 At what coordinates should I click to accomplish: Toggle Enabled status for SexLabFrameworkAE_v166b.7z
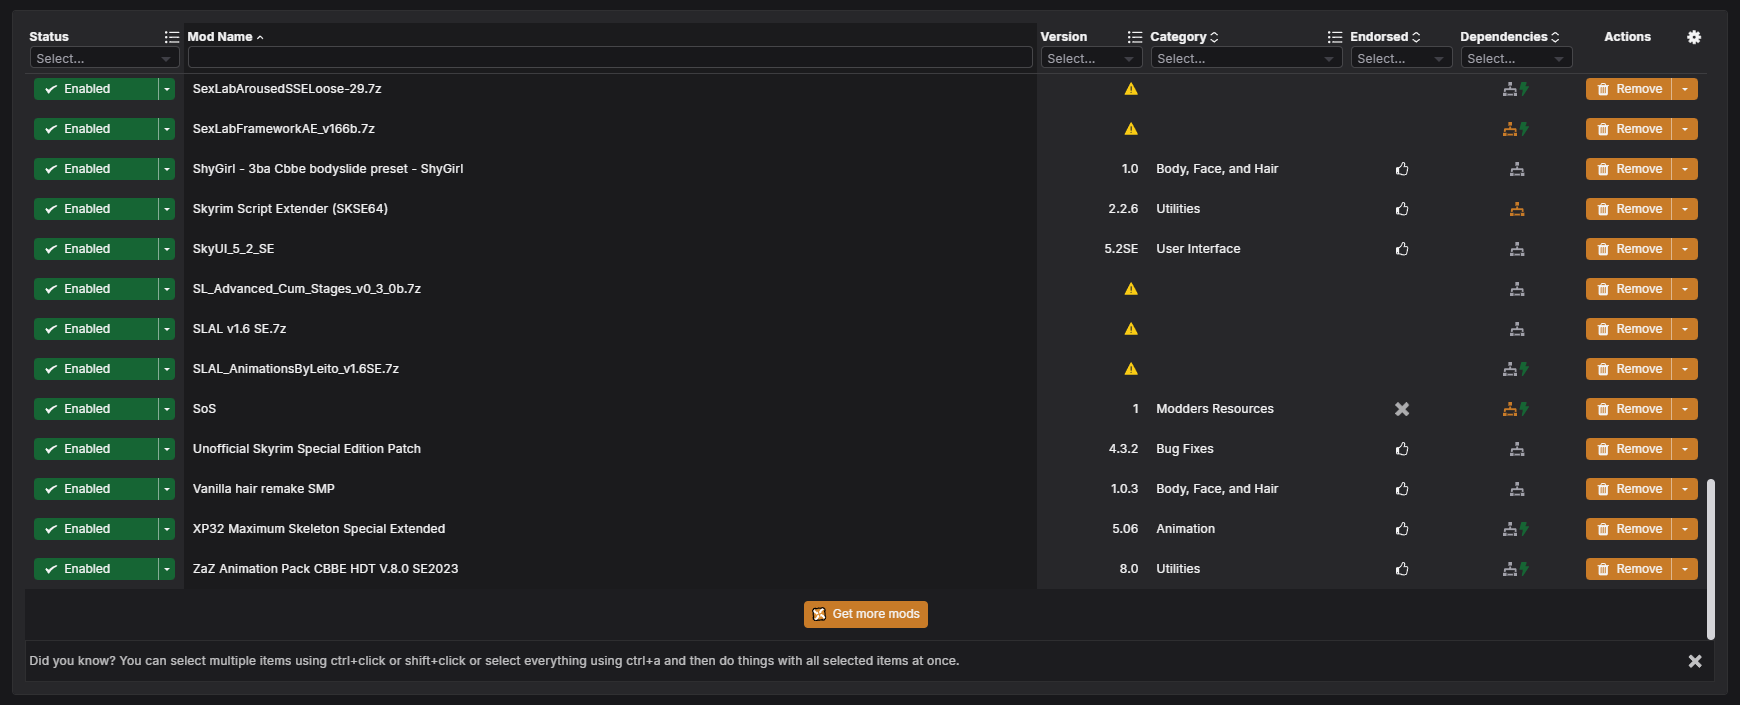pyautogui.click(x=96, y=129)
